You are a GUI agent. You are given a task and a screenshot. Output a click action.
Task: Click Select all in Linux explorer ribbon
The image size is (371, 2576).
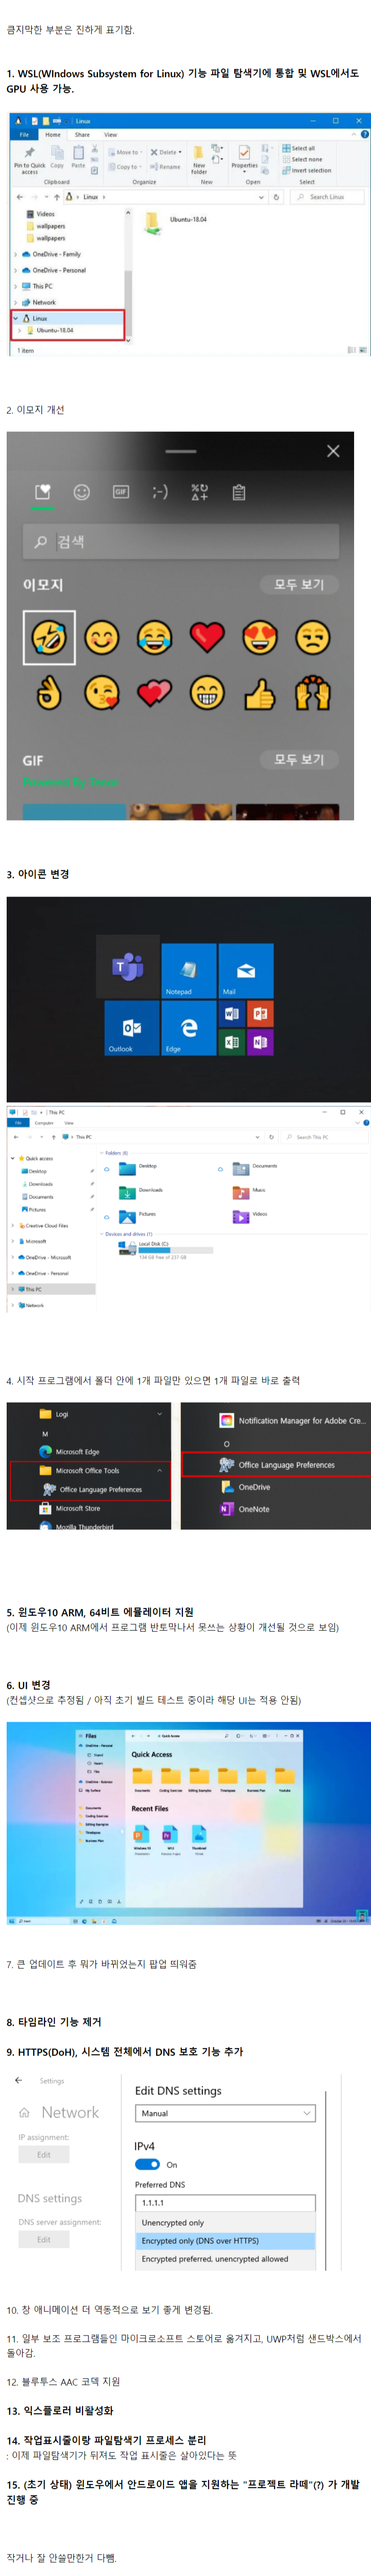299,148
